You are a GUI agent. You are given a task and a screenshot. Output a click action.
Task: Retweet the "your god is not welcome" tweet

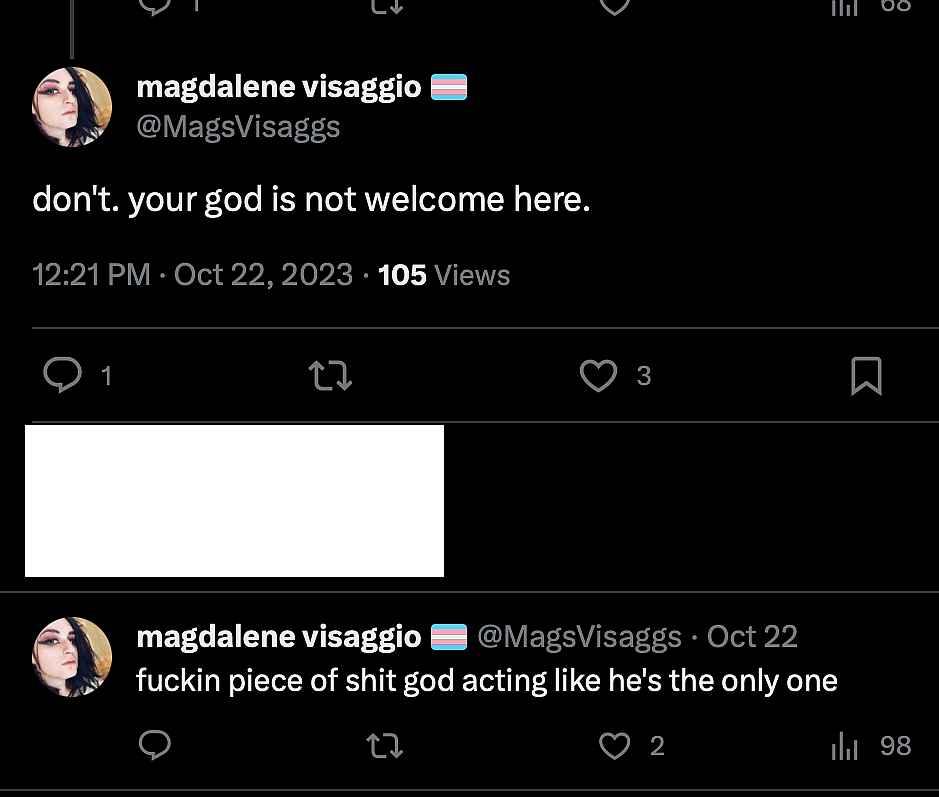click(x=330, y=376)
